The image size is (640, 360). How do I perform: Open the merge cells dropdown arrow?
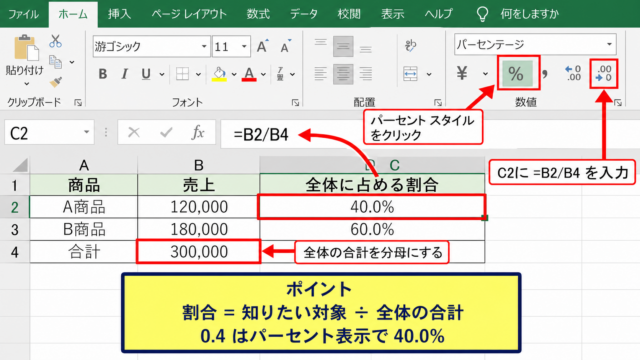coord(429,74)
